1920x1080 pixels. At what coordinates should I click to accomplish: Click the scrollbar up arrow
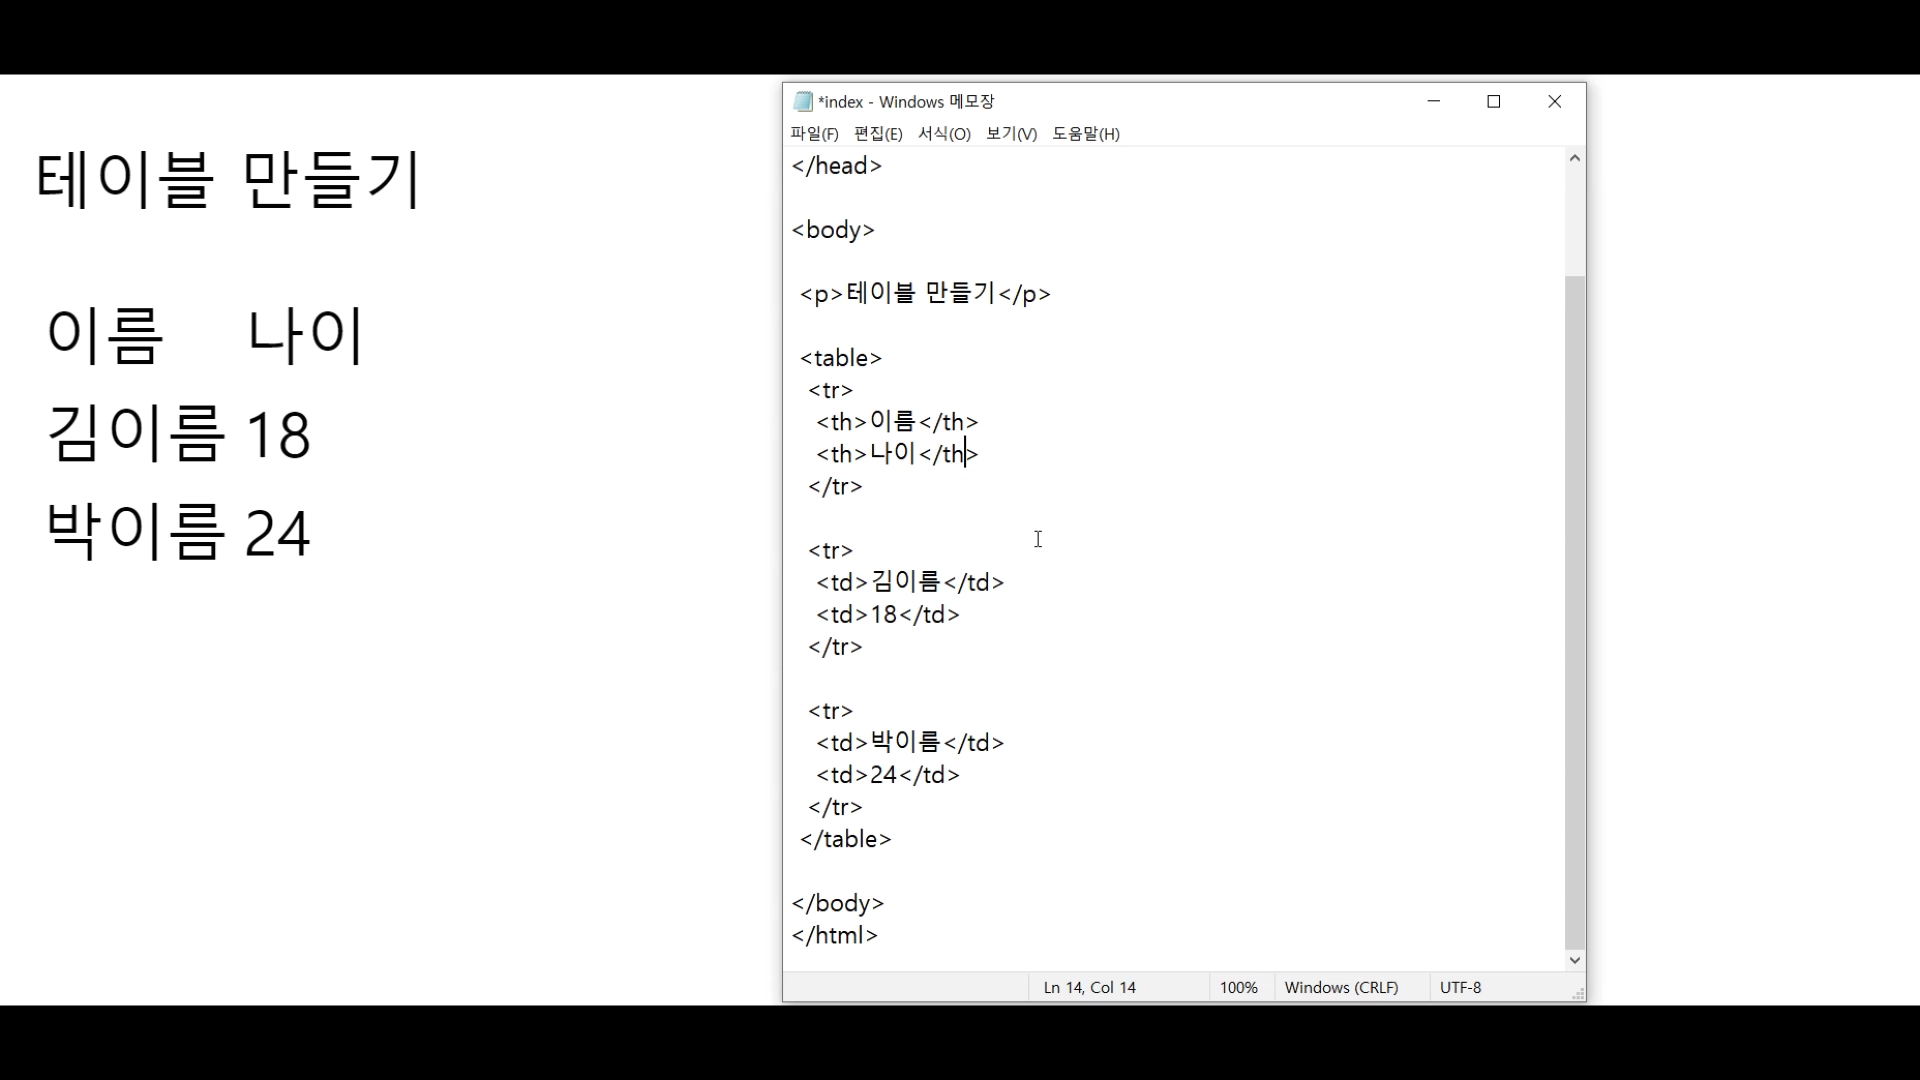[x=1575, y=158]
